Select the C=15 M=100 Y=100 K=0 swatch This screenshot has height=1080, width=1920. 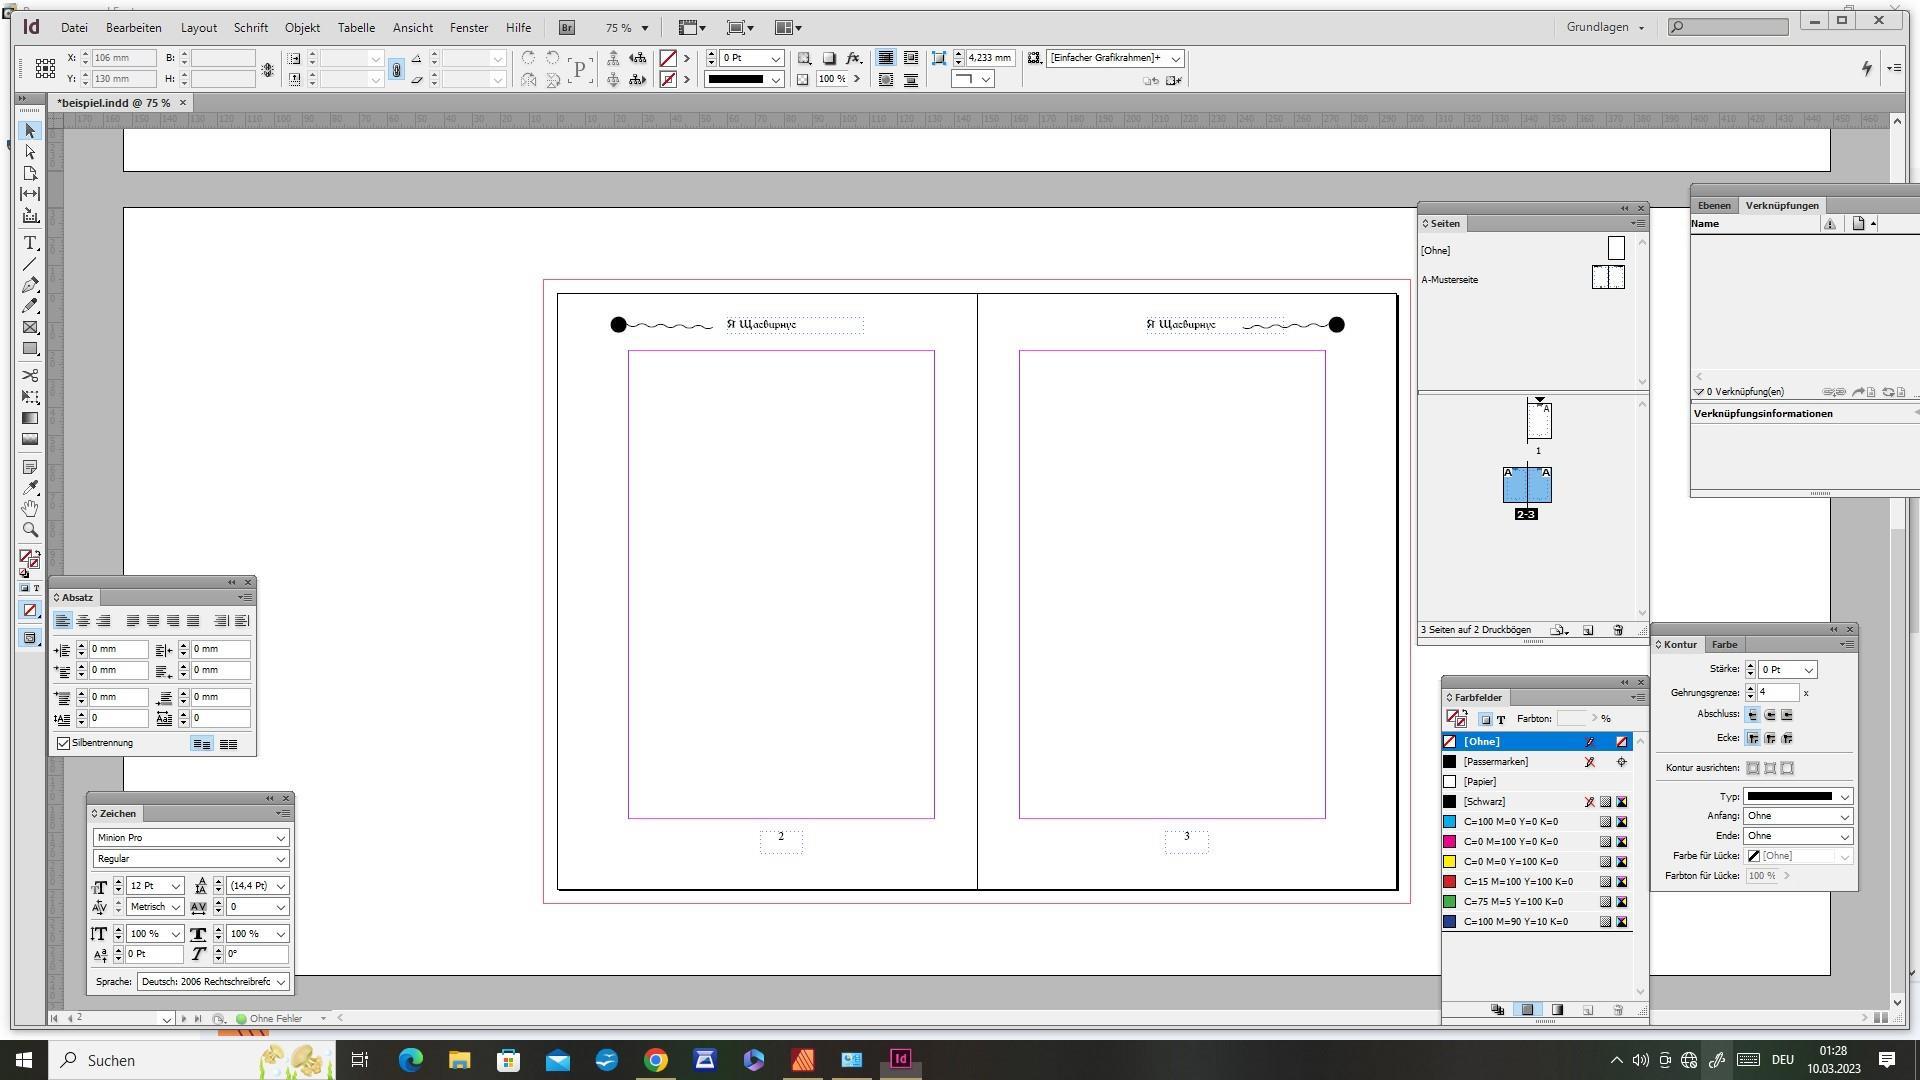pos(1517,882)
